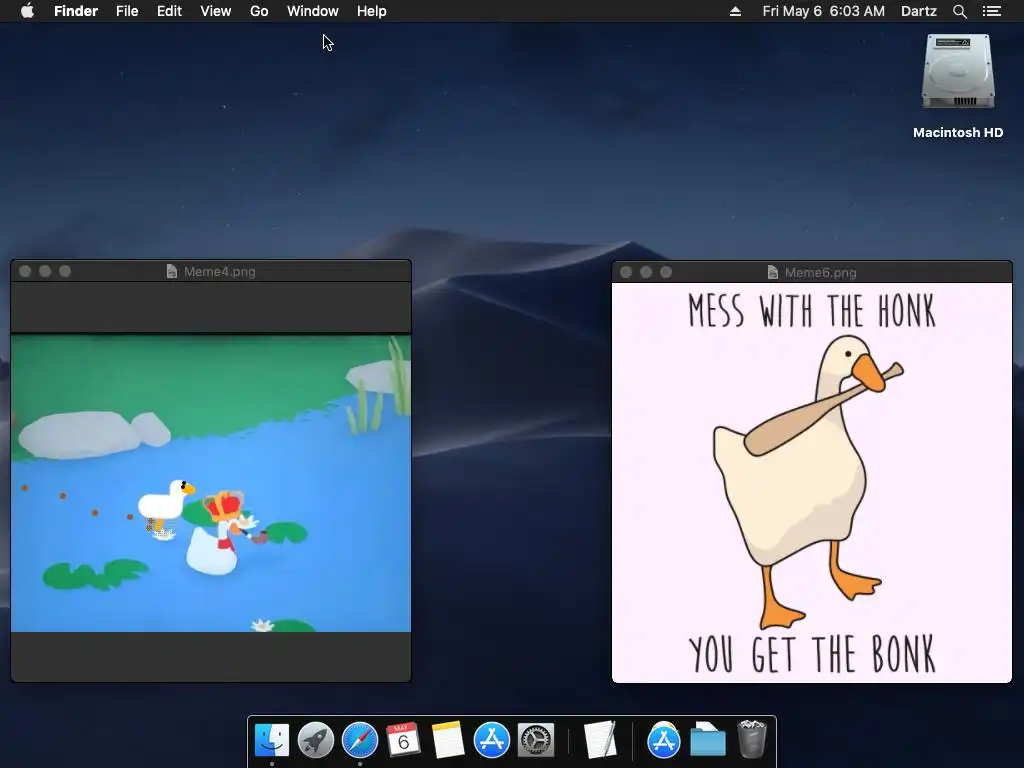Minimize the Meme4.png window
This screenshot has width=1024, height=768.
click(45, 271)
